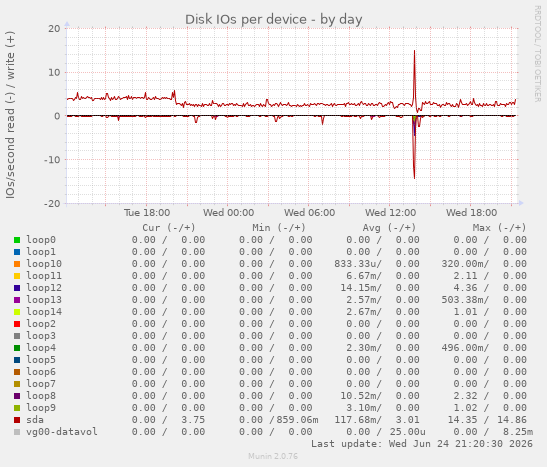The height and width of the screenshot is (467, 547).
Task: Click the Cur (-/+) column header
Action: [x=169, y=228]
